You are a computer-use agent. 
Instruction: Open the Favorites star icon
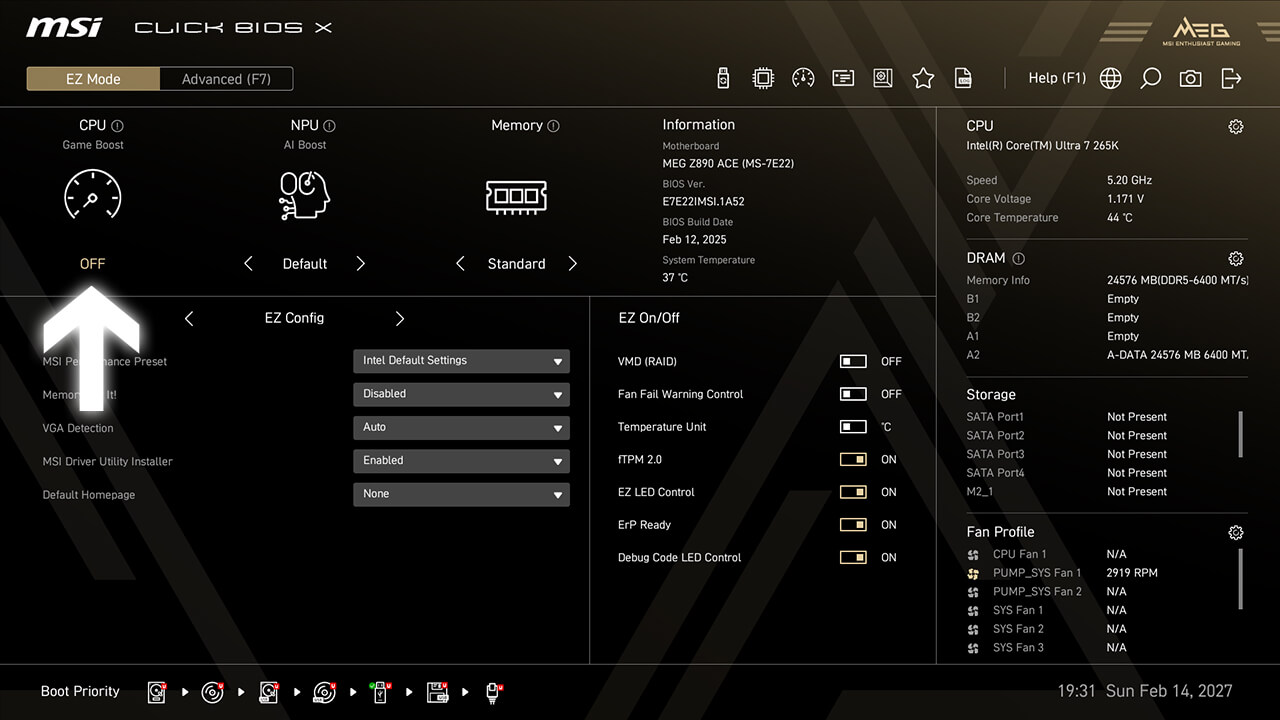pos(923,78)
